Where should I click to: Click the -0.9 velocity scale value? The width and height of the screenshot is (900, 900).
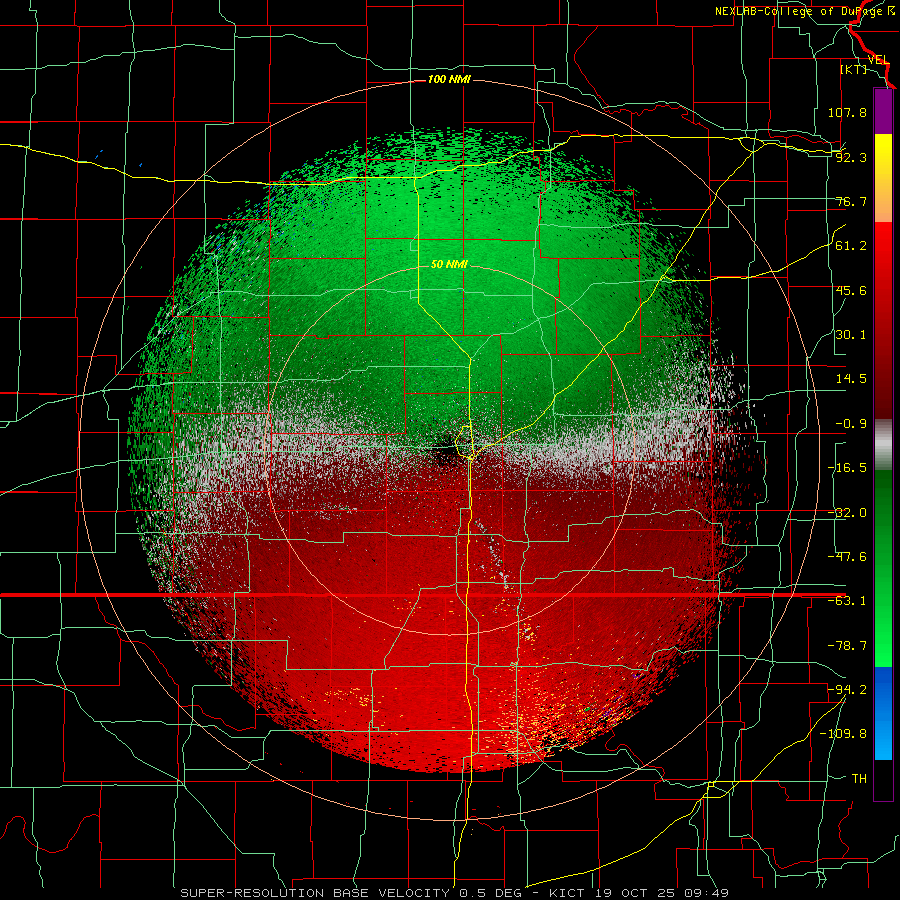(x=851, y=424)
